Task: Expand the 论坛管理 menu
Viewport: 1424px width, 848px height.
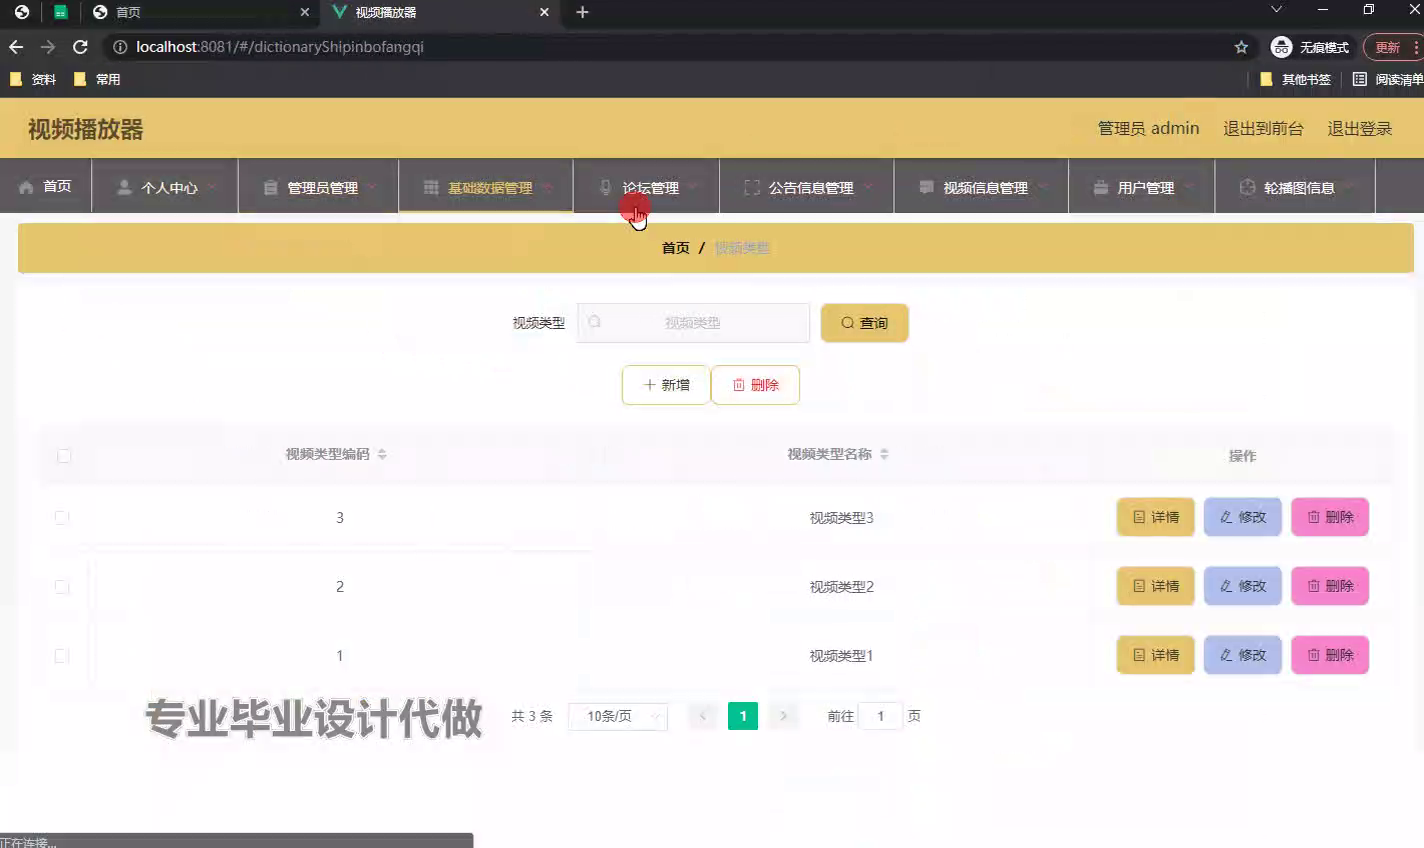Action: tap(646, 187)
